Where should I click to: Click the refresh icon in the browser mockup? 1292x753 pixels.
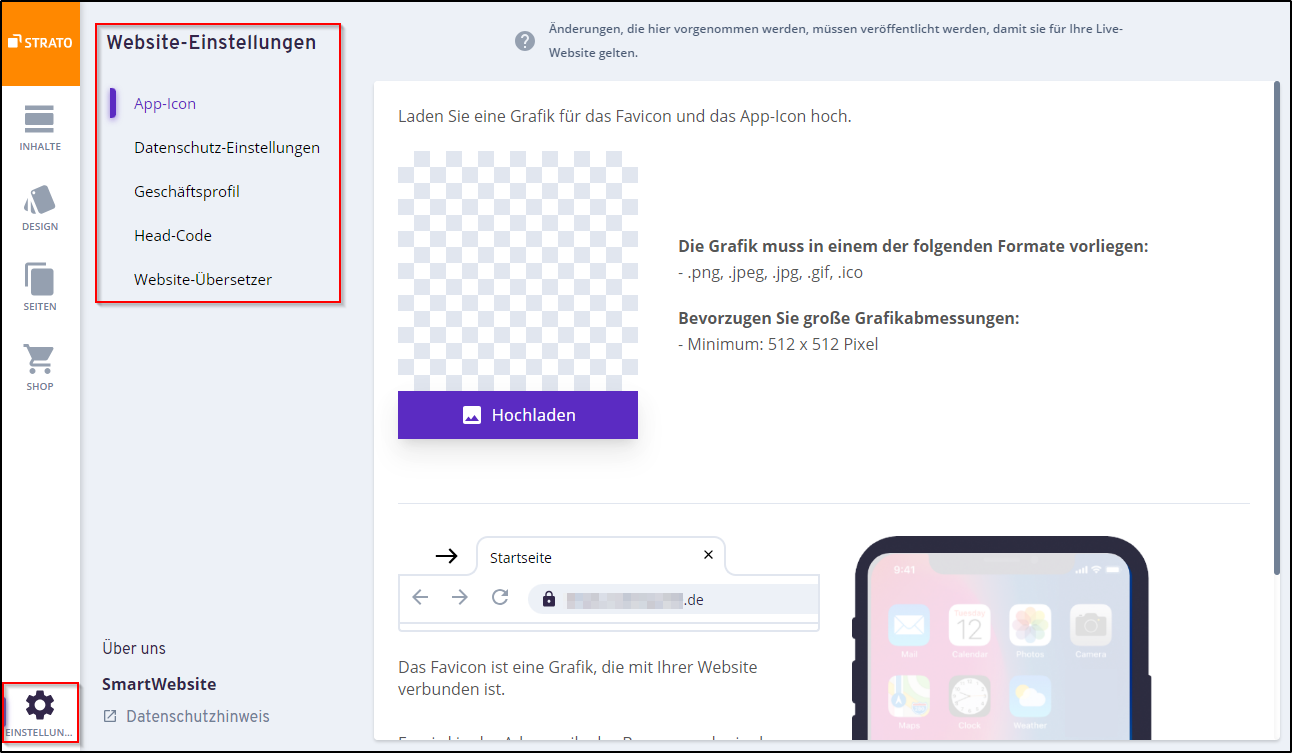tap(498, 597)
